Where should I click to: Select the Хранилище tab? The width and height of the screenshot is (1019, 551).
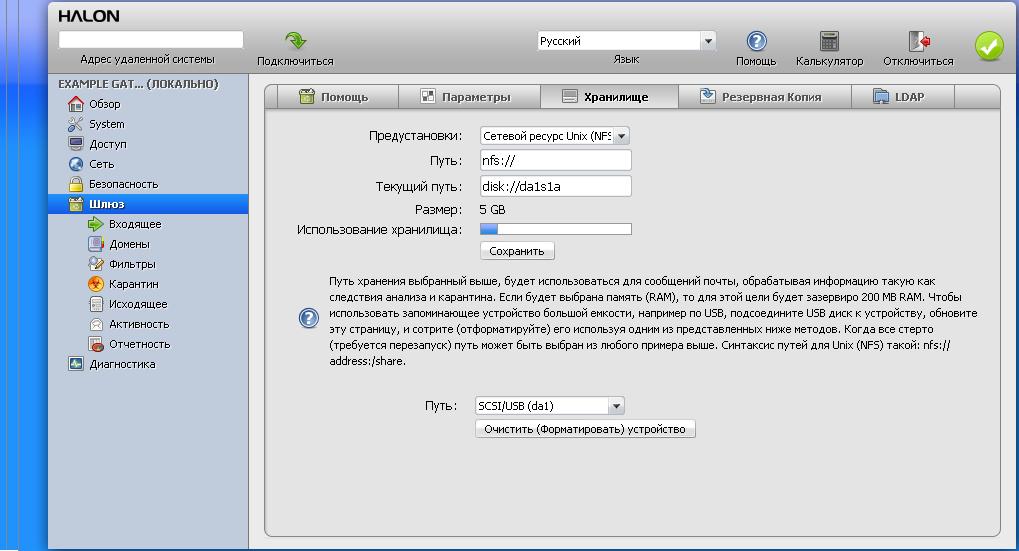tap(610, 97)
